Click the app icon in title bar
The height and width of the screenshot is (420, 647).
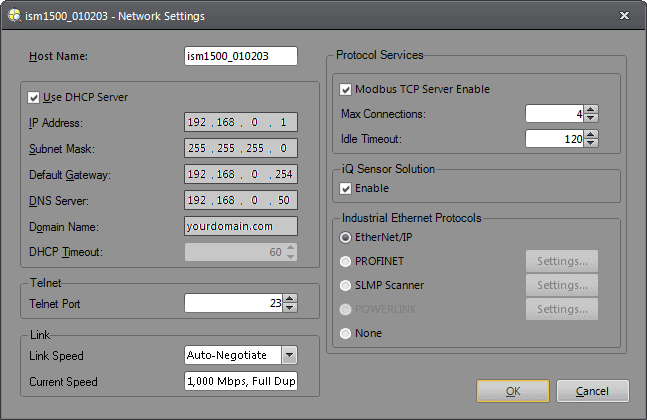(x=13, y=16)
